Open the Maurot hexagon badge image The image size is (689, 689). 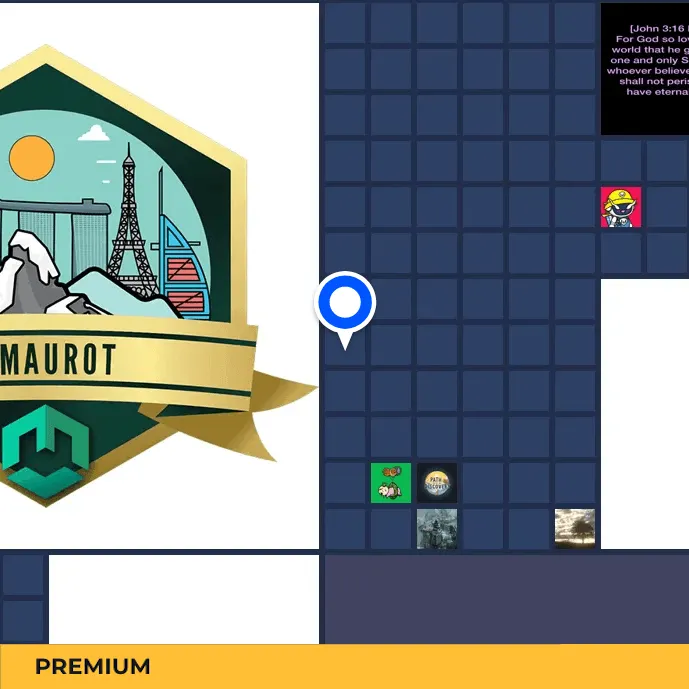(x=160, y=276)
